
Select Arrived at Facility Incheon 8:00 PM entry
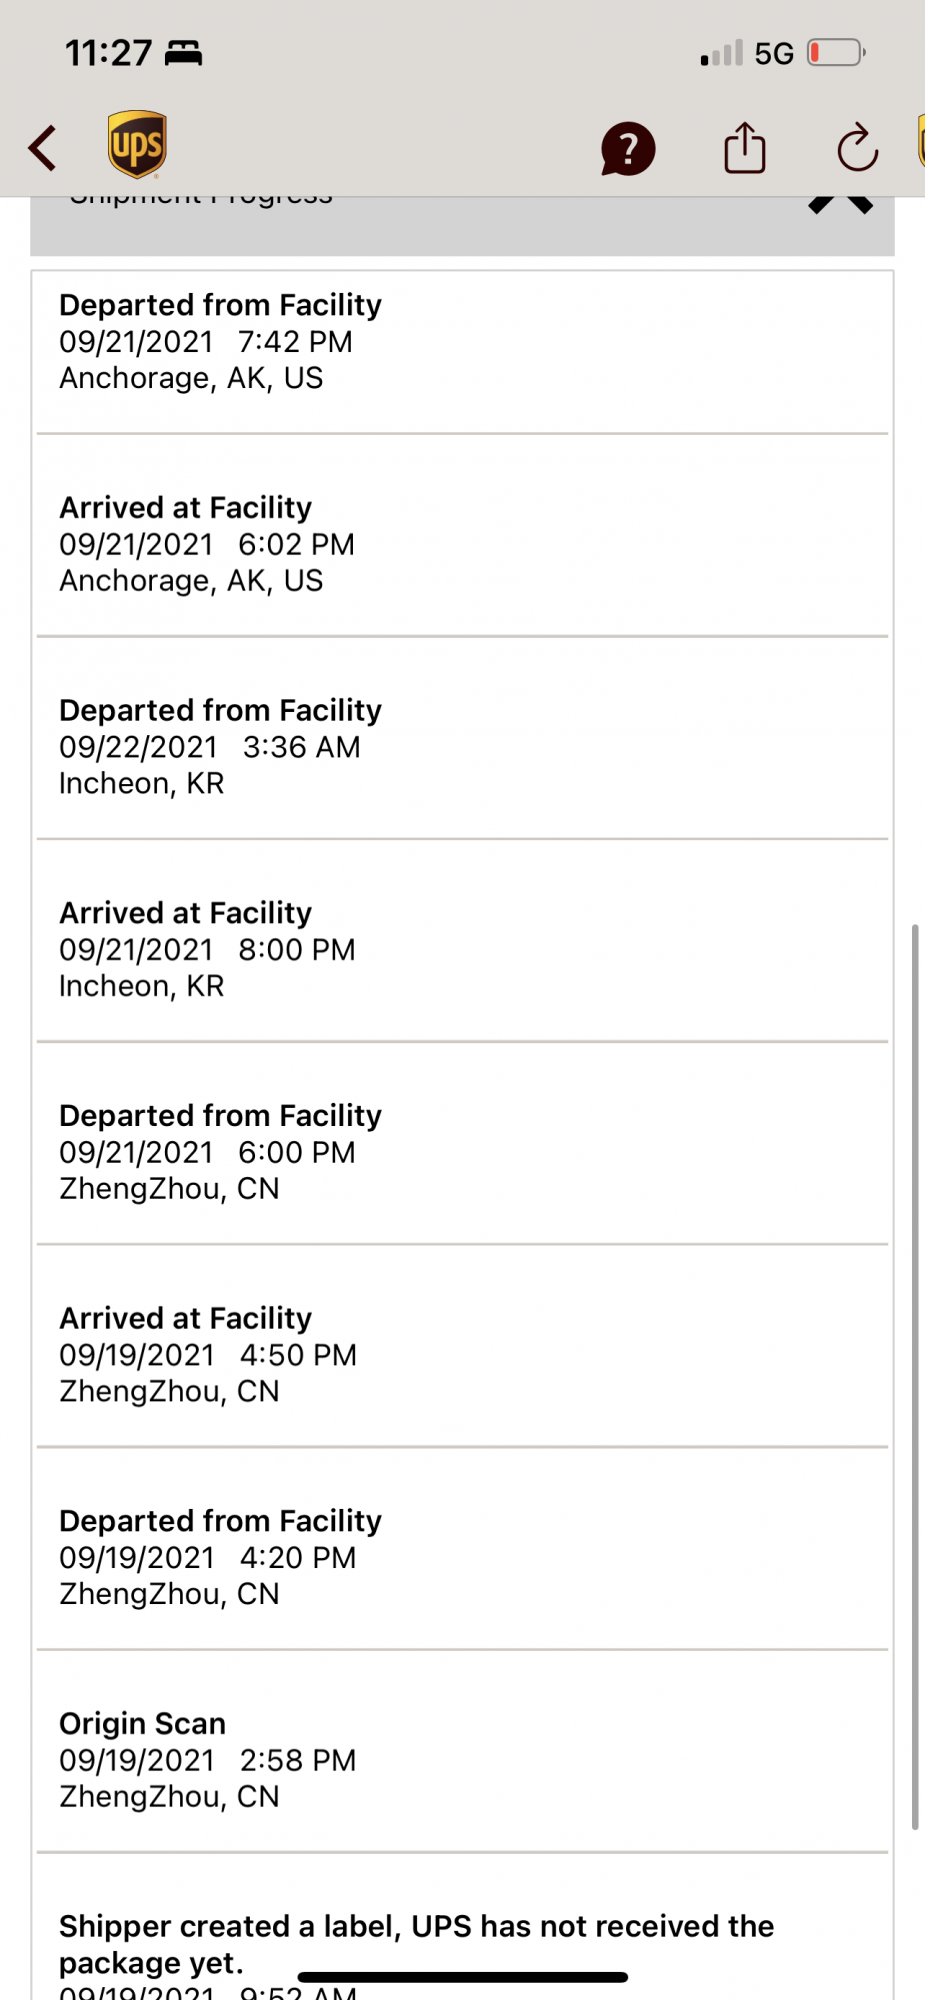pyautogui.click(x=462, y=949)
